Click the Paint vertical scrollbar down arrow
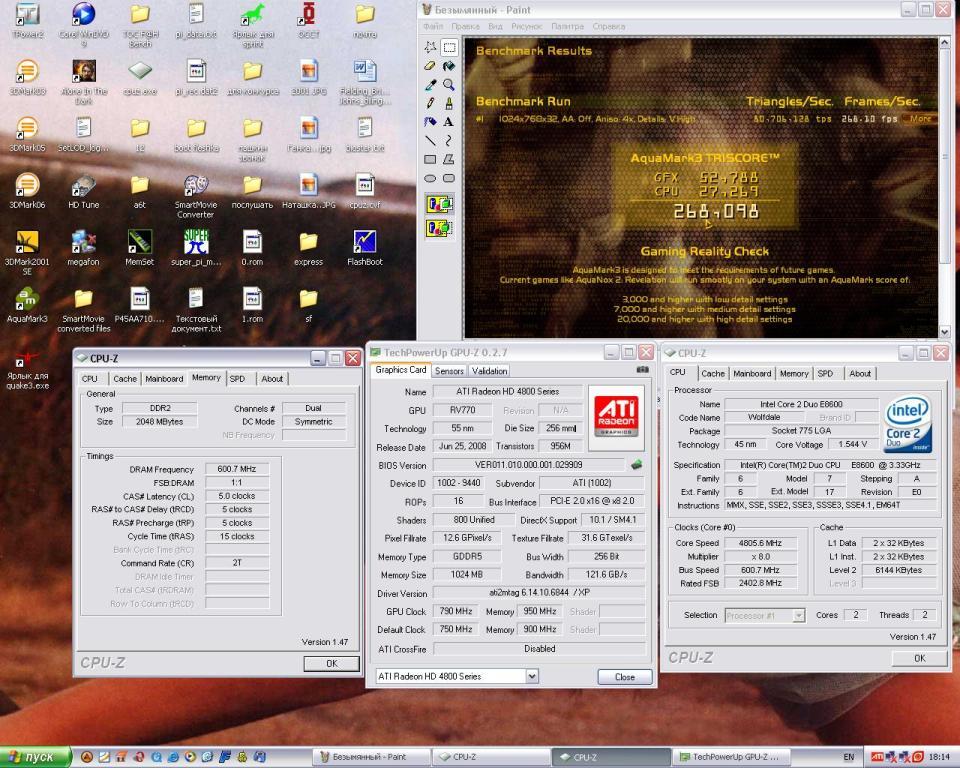 (x=945, y=331)
